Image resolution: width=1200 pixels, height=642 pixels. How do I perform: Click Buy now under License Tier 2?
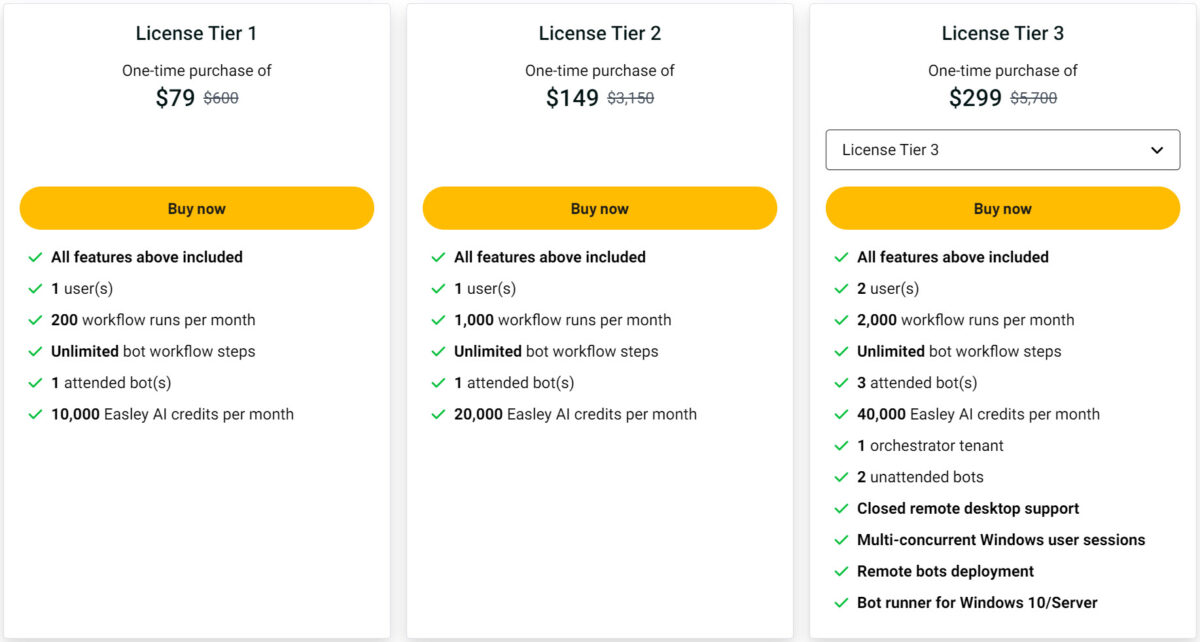pyautogui.click(x=599, y=208)
